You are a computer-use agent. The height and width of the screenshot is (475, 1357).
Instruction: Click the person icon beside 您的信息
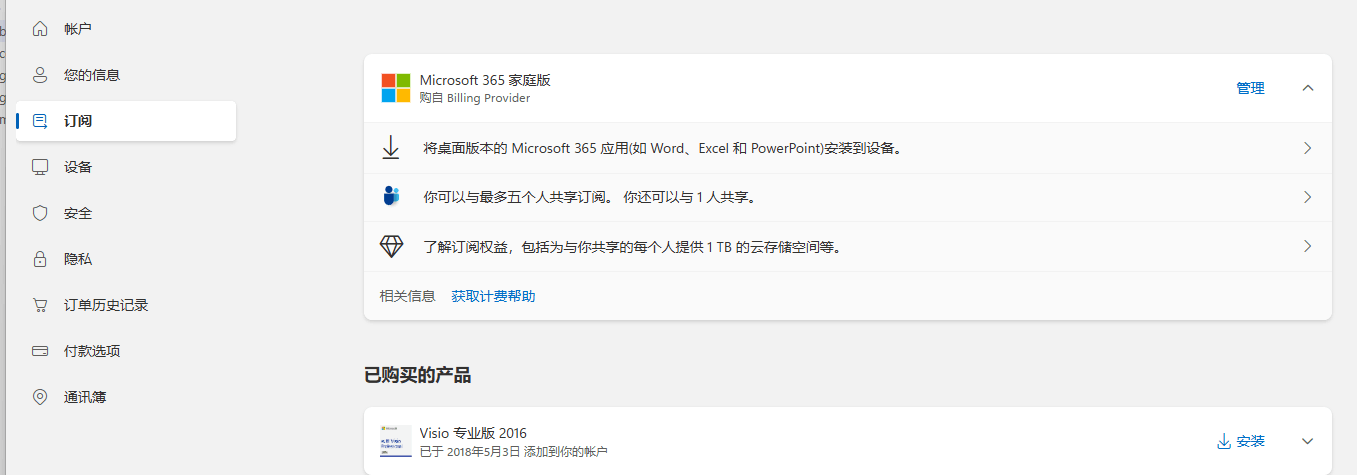coord(40,75)
